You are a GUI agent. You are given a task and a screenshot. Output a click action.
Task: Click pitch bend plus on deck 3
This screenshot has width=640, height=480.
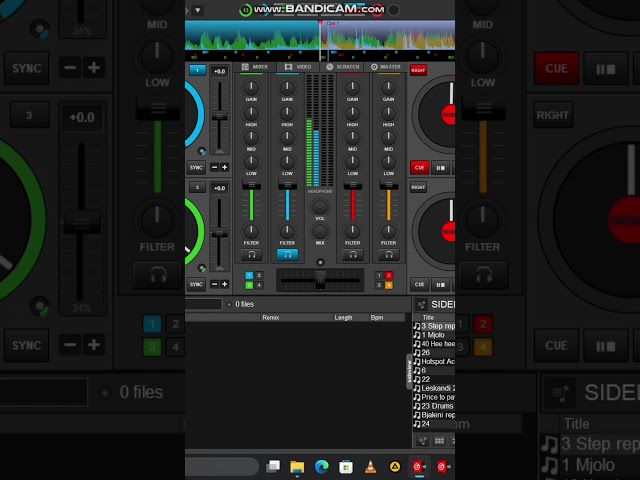pos(224,284)
